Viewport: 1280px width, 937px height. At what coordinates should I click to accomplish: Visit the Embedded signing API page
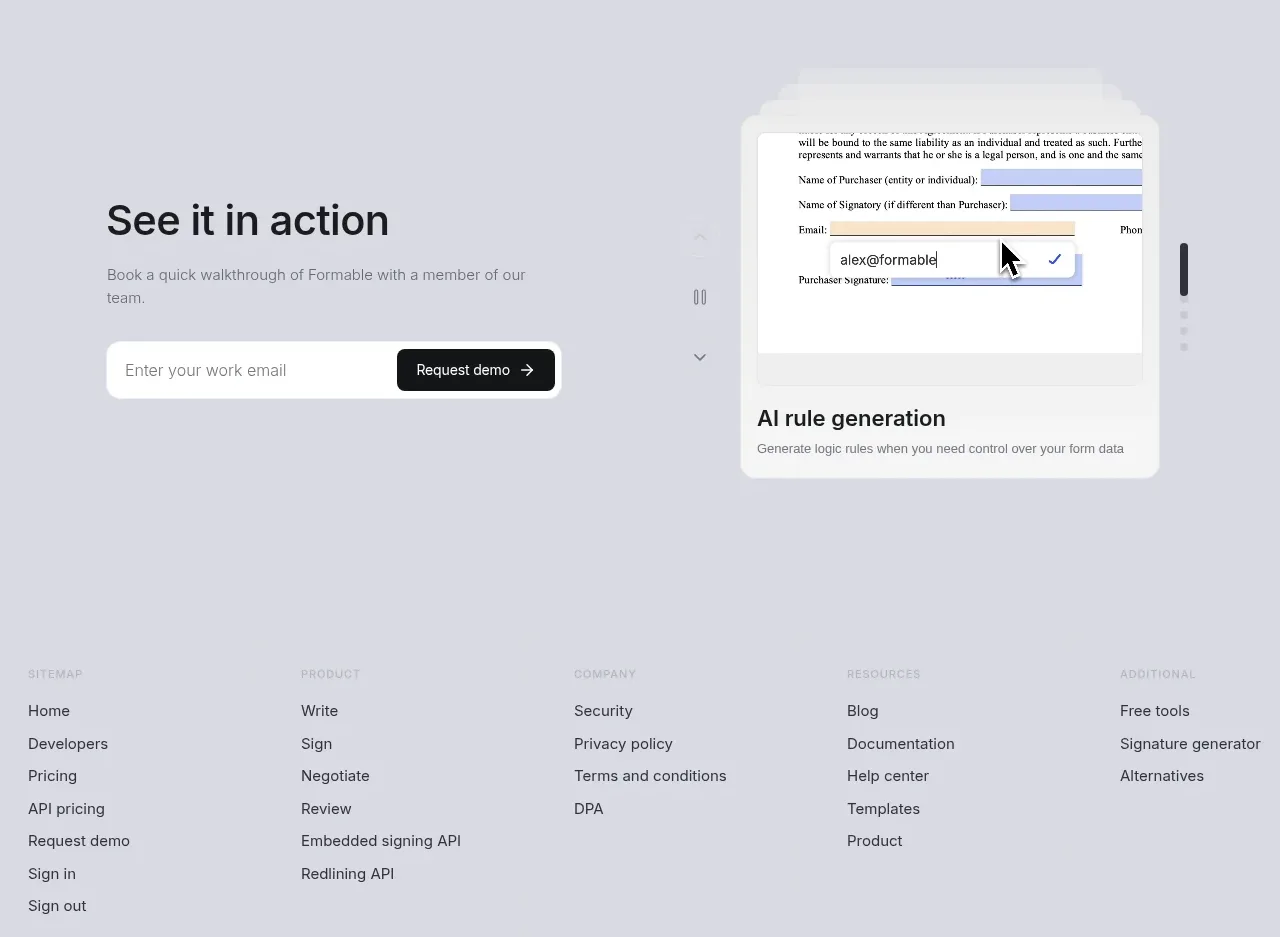(381, 841)
